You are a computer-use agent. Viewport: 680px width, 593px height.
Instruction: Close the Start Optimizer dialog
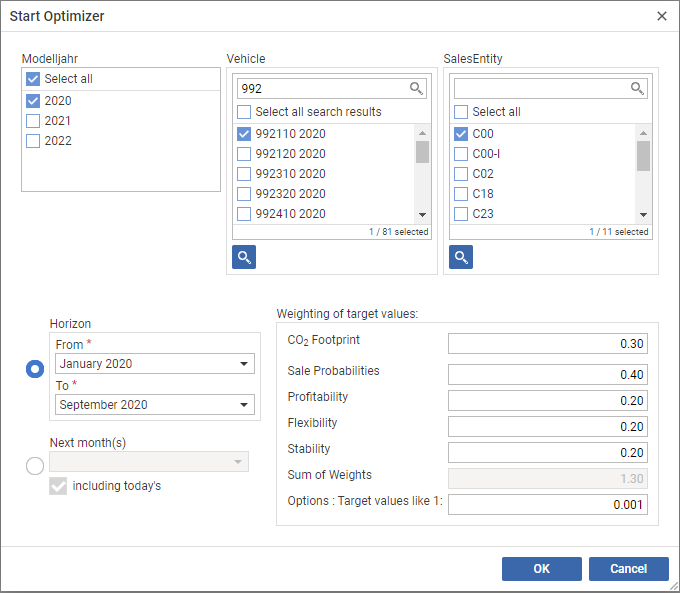pyautogui.click(x=661, y=16)
